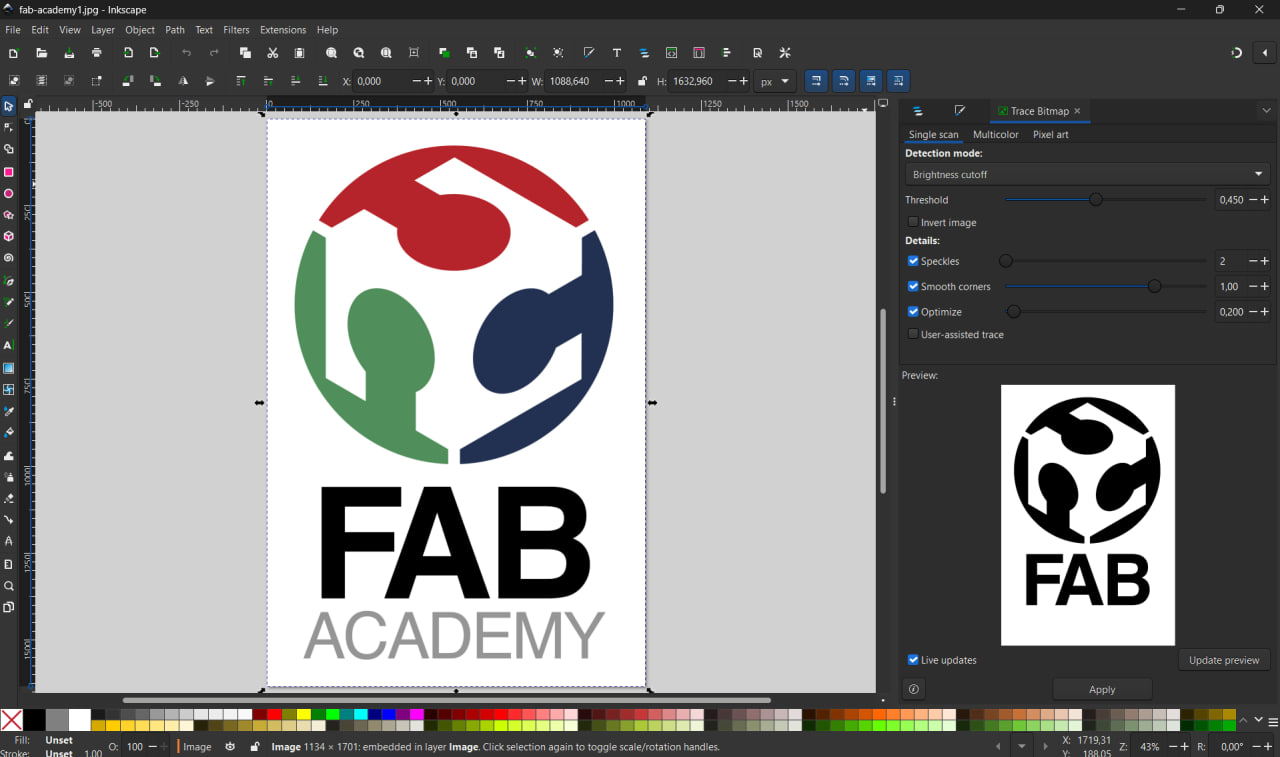The image size is (1280, 757).
Task: Enable User-assisted trace checkbox
Action: [913, 334]
